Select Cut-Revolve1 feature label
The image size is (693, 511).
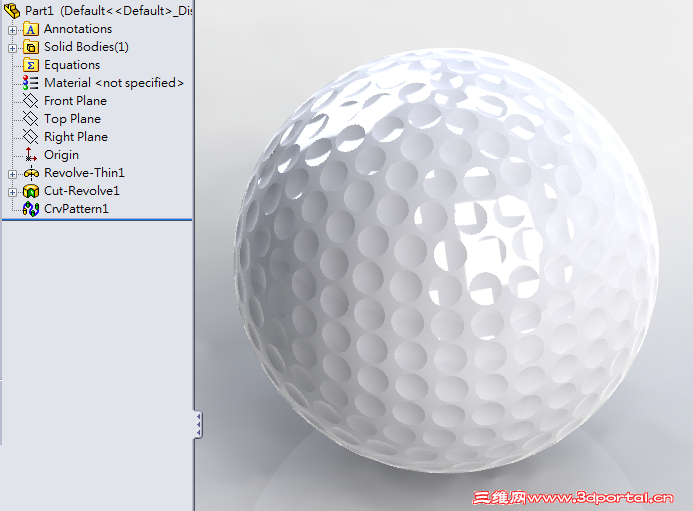[x=82, y=191]
